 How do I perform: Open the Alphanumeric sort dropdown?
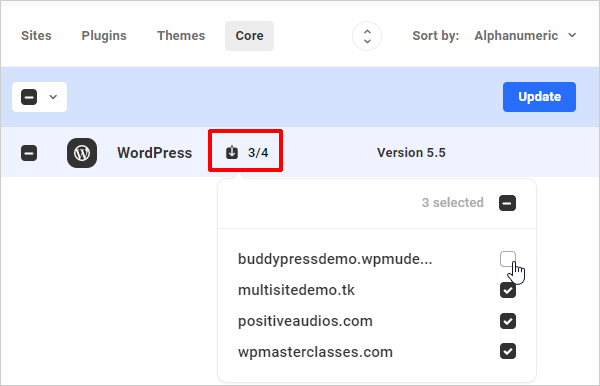tap(525, 36)
